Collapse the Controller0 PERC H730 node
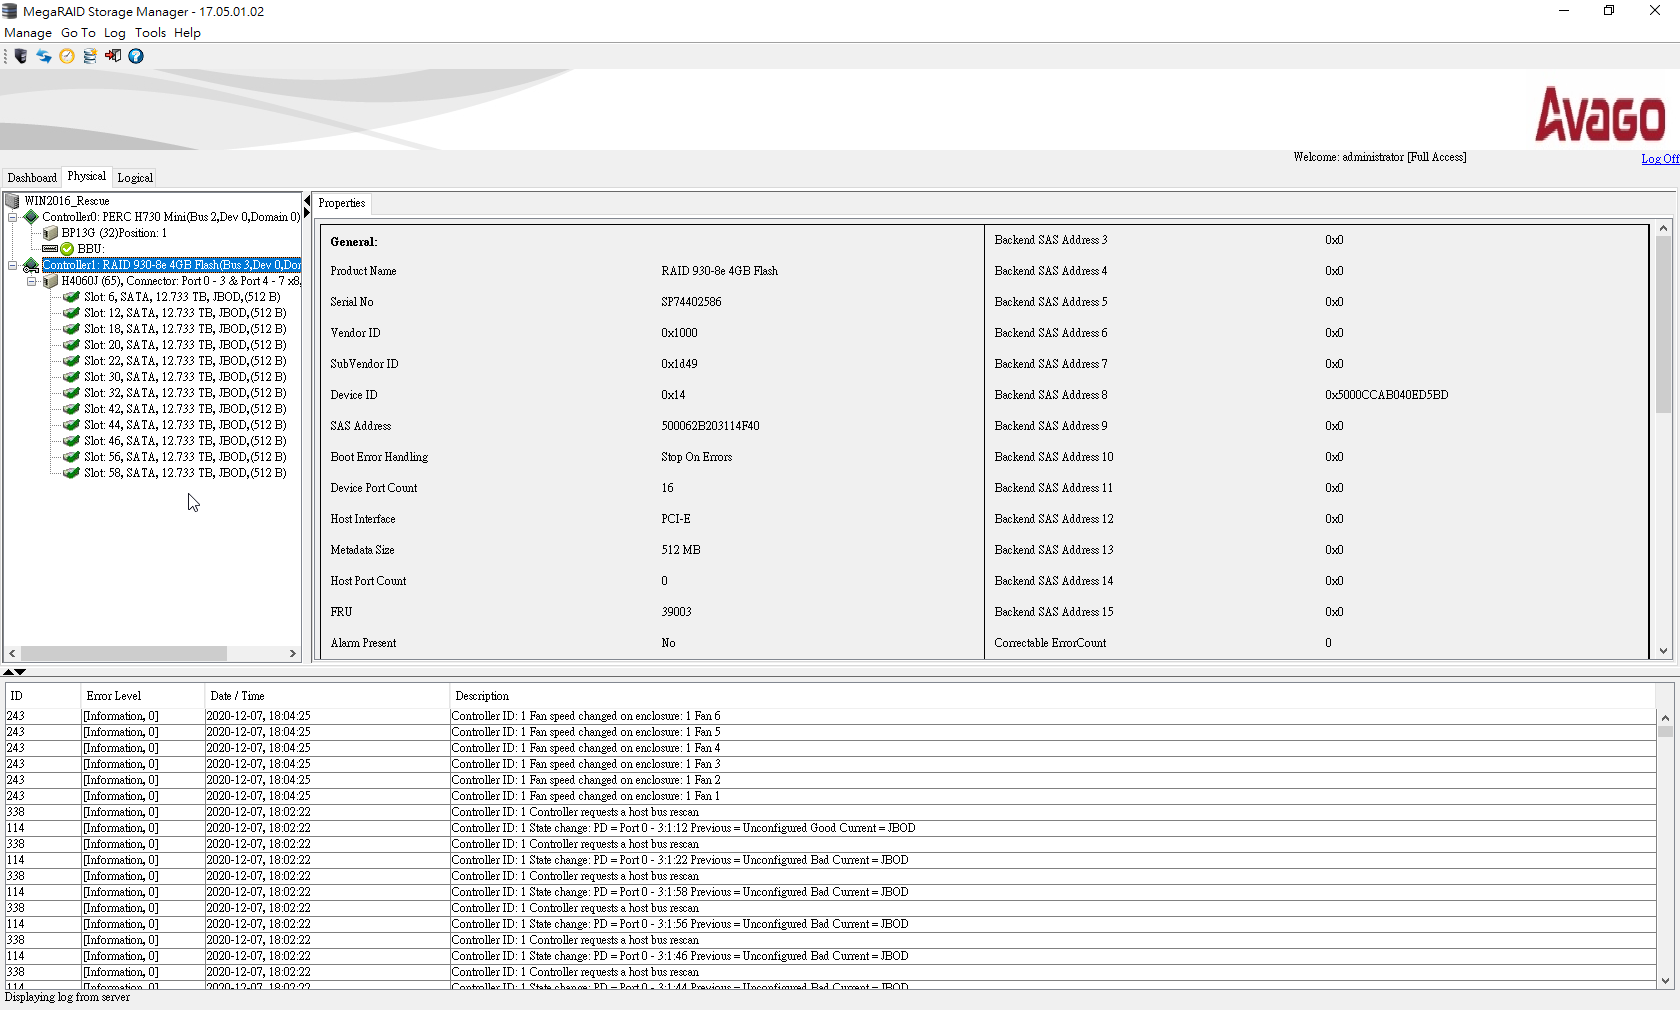1680x1010 pixels. pos(13,217)
